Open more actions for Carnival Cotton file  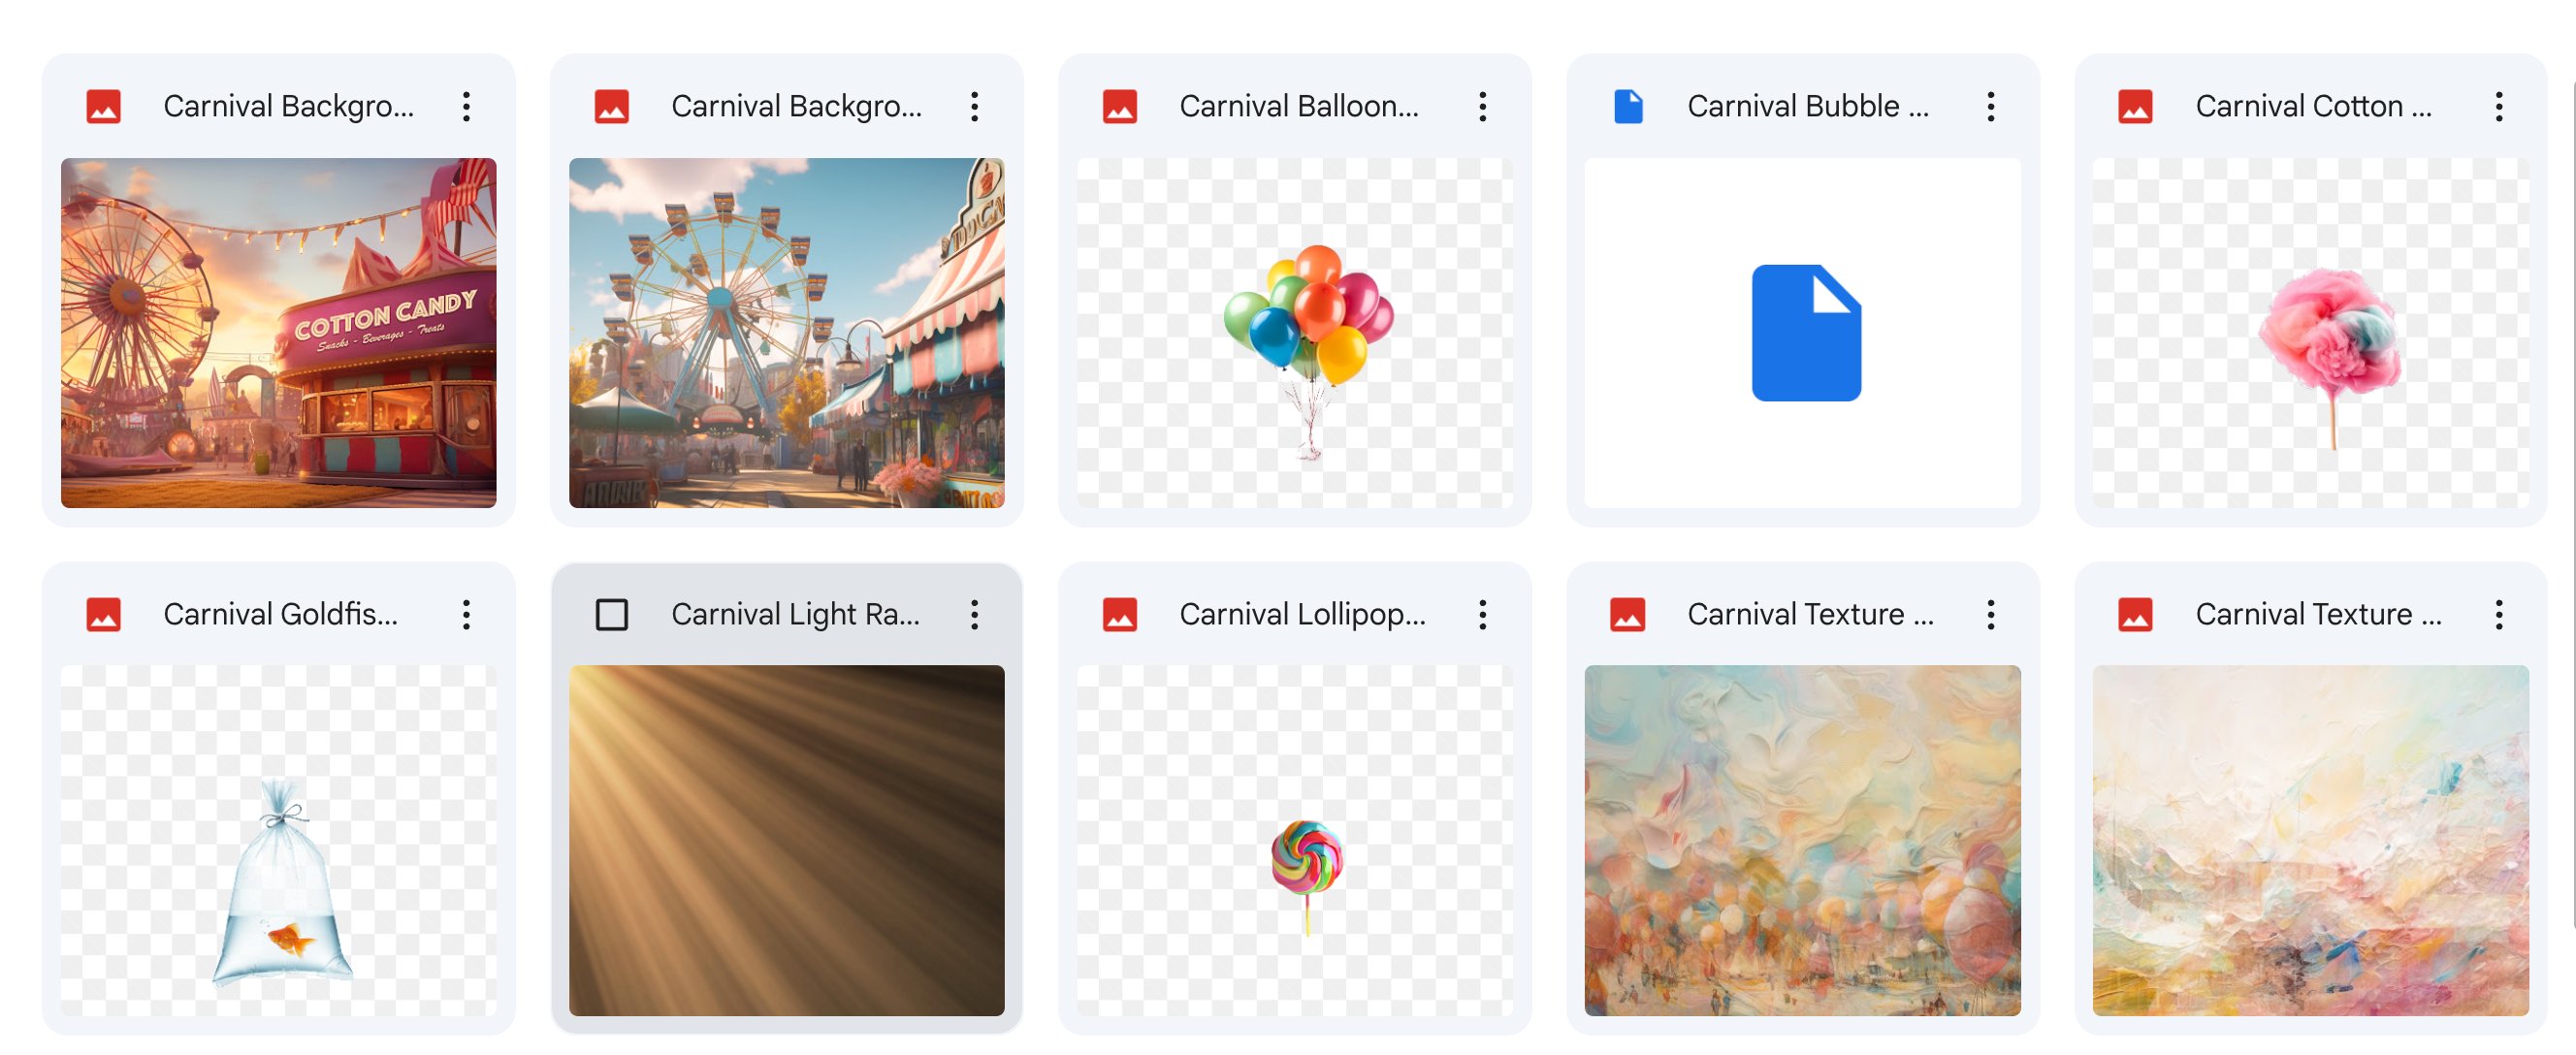point(2498,107)
